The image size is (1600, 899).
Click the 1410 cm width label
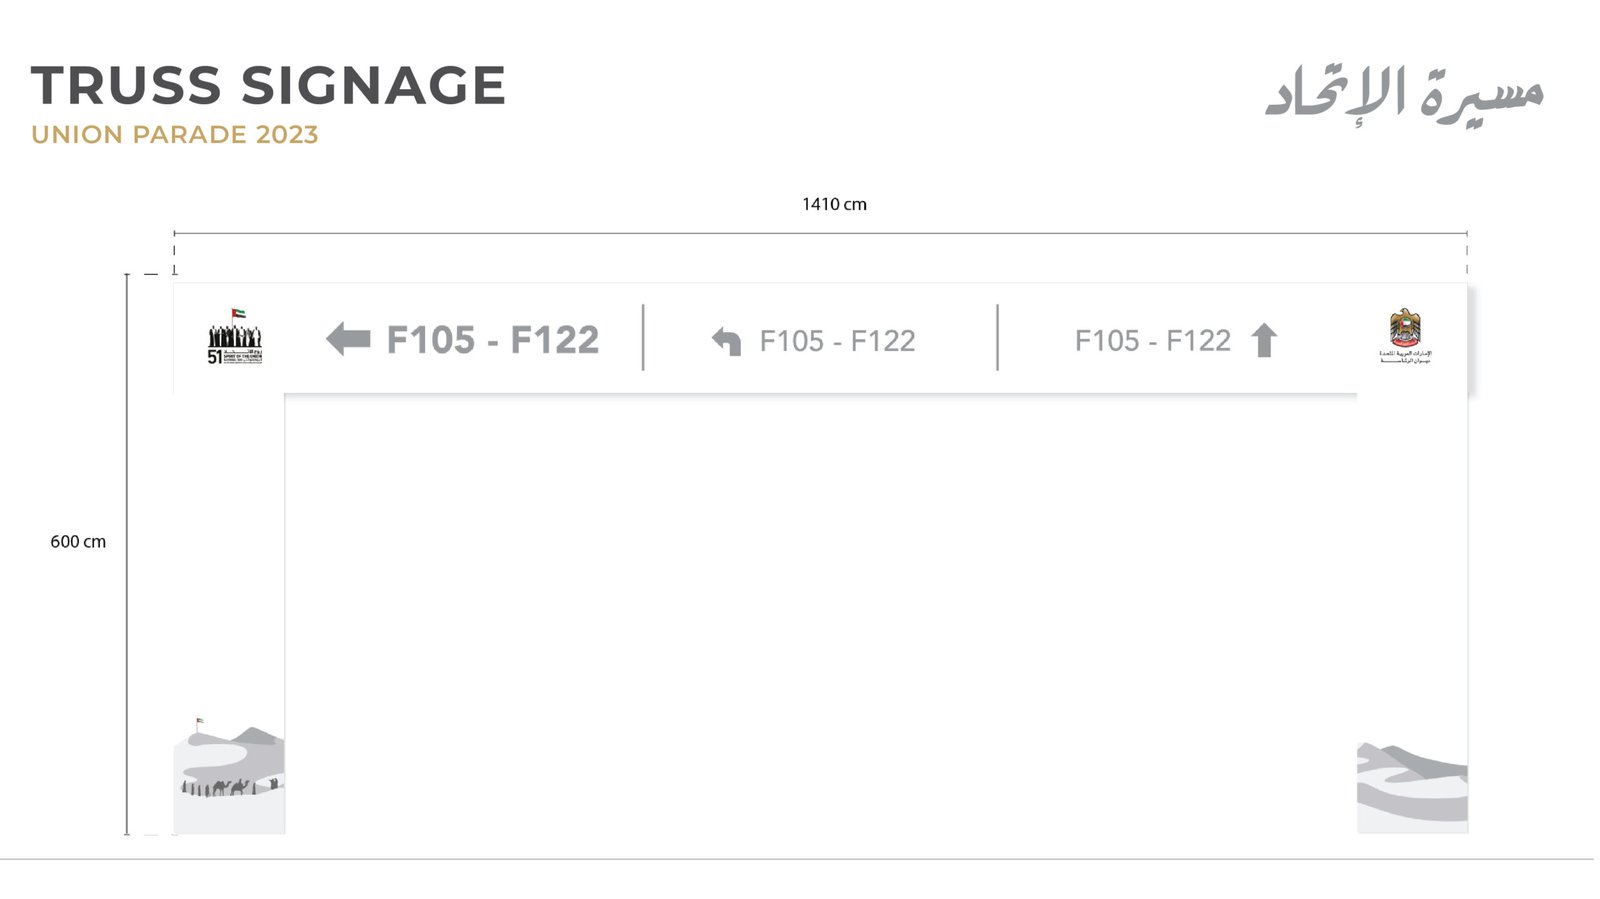tap(834, 204)
